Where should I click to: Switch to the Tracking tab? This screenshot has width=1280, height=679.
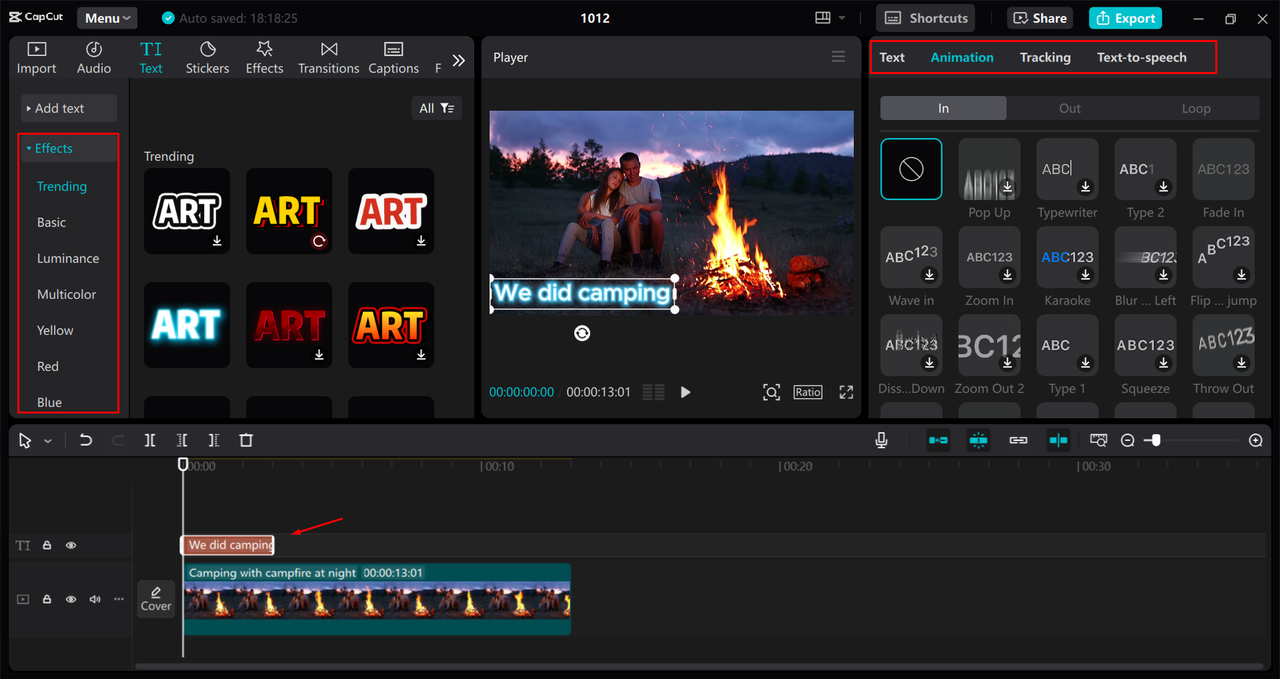[x=1045, y=57]
